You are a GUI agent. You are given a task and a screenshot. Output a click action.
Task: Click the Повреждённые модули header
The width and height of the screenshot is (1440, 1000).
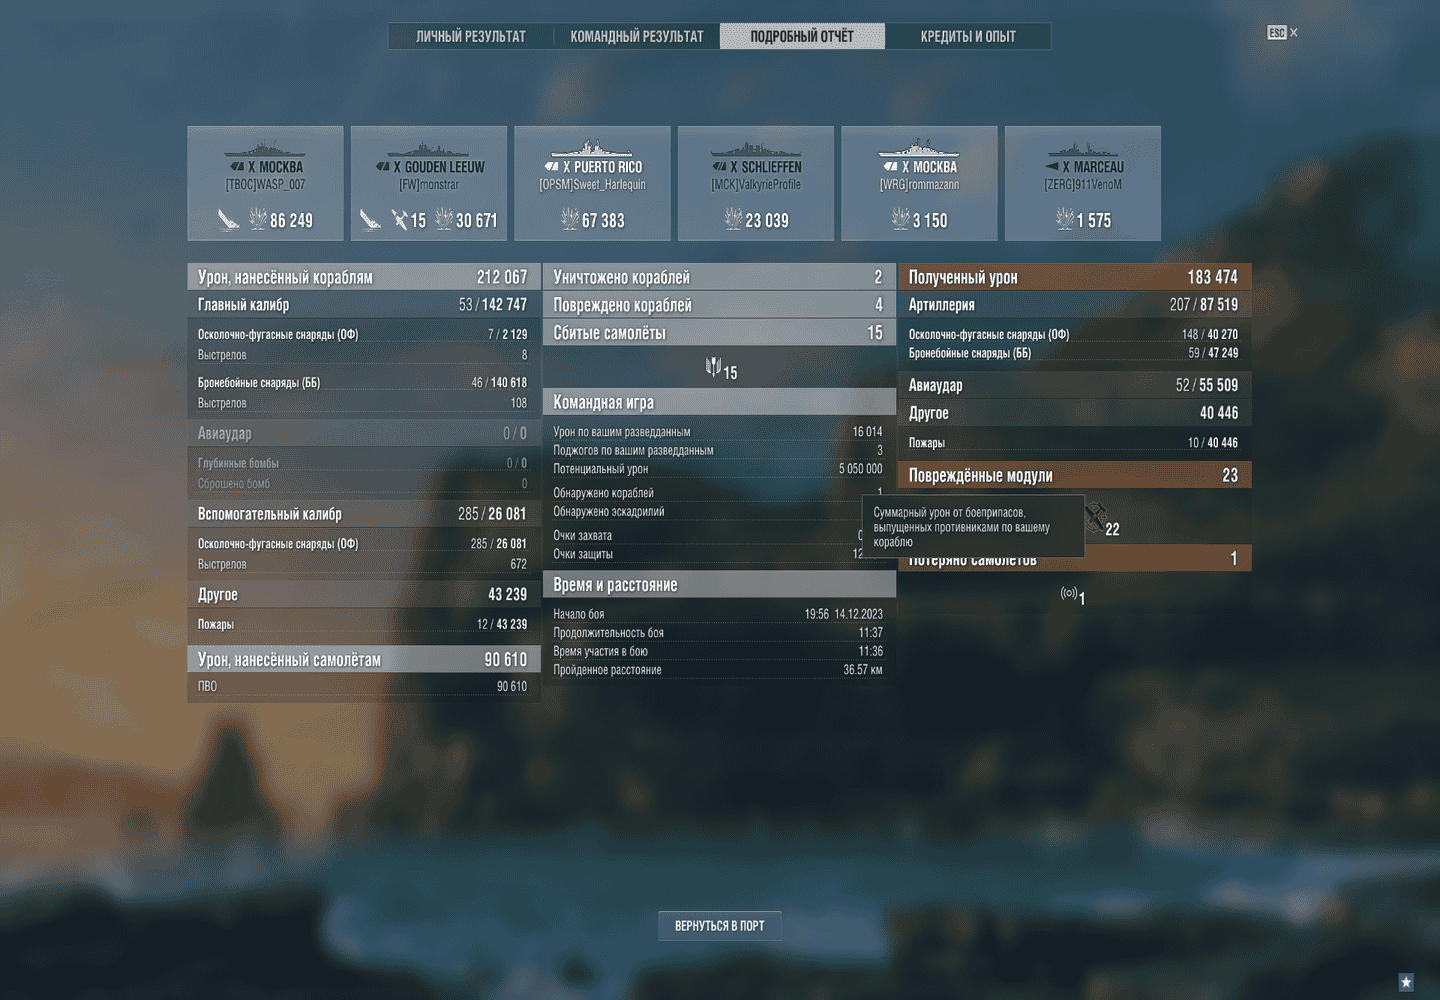tap(1075, 475)
